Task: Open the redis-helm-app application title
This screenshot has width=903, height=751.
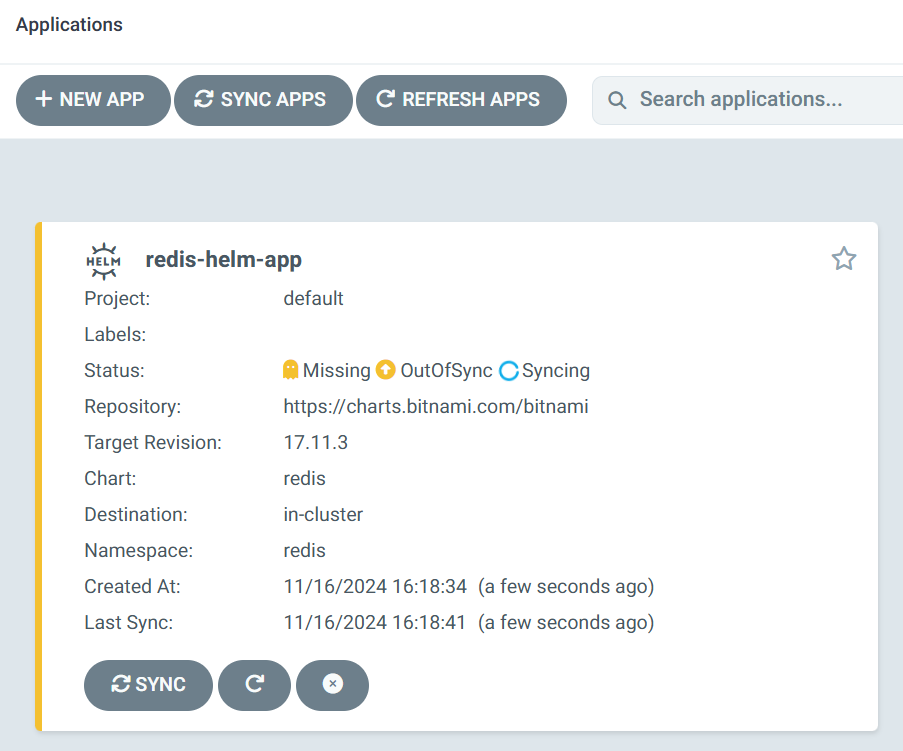Action: click(x=223, y=260)
